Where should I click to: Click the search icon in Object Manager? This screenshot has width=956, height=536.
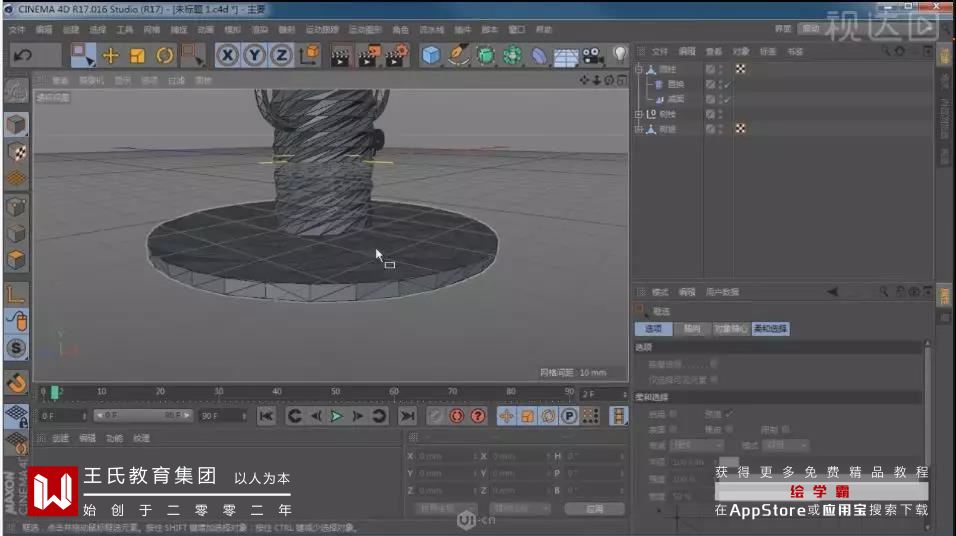[885, 51]
